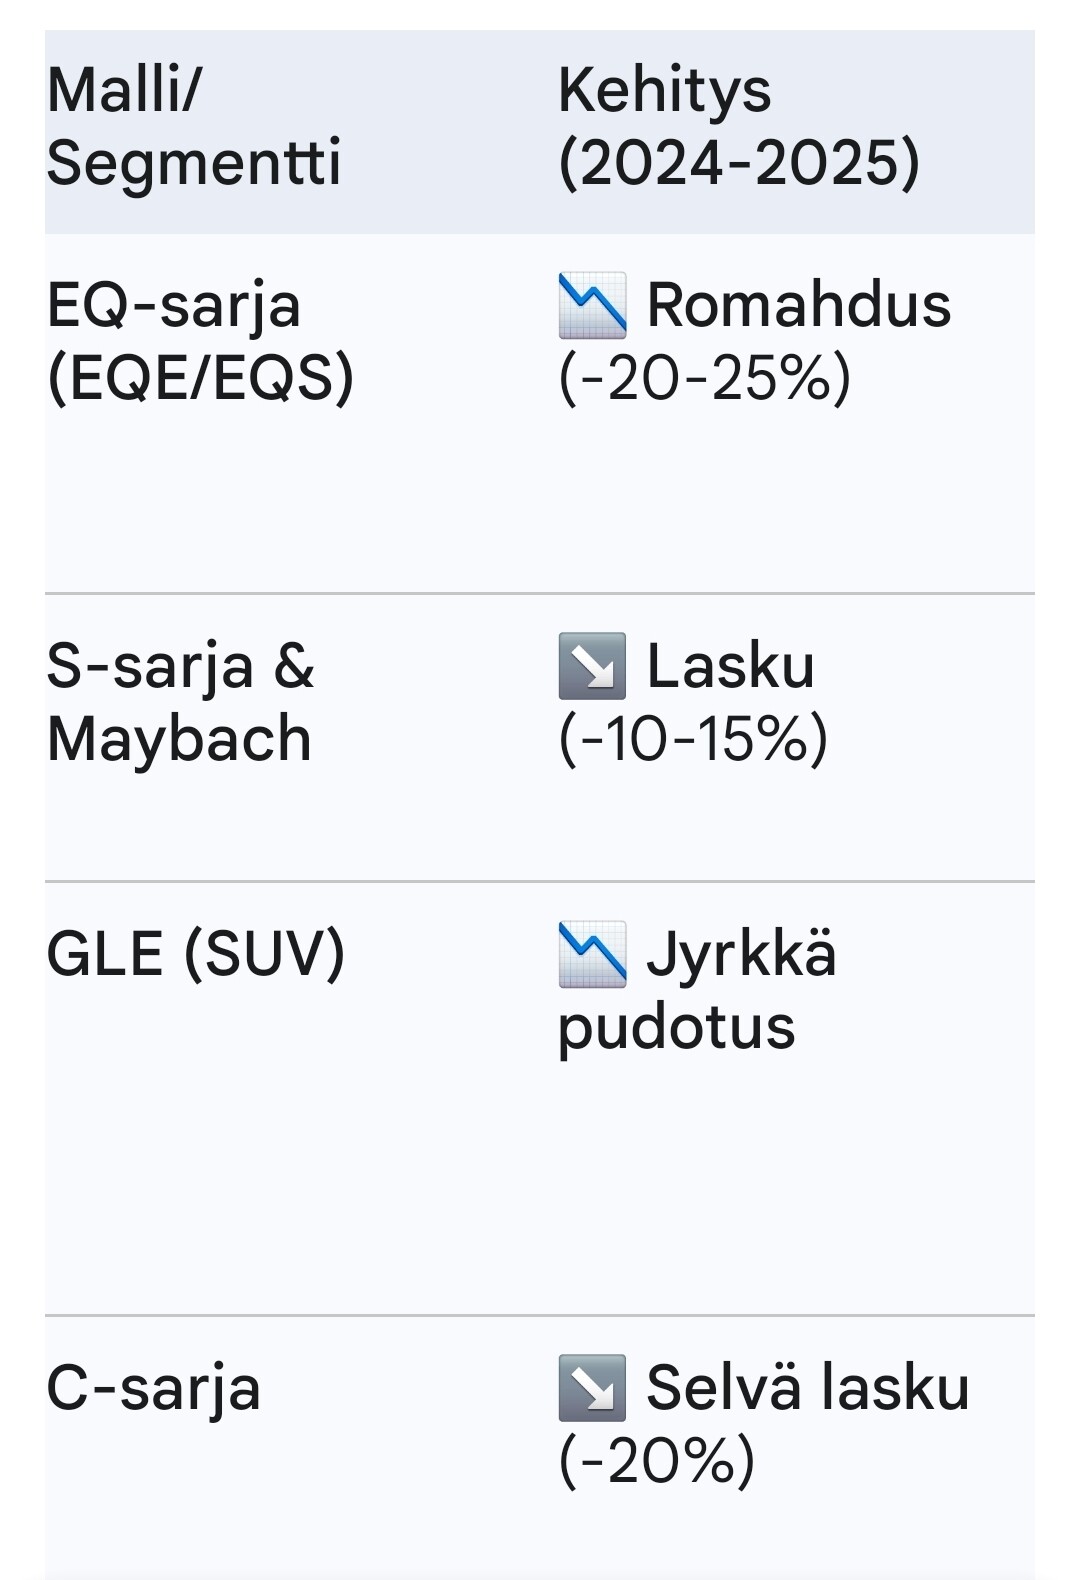Select the word Maybach
Image resolution: width=1080 pixels, height=1580 pixels.
(179, 739)
